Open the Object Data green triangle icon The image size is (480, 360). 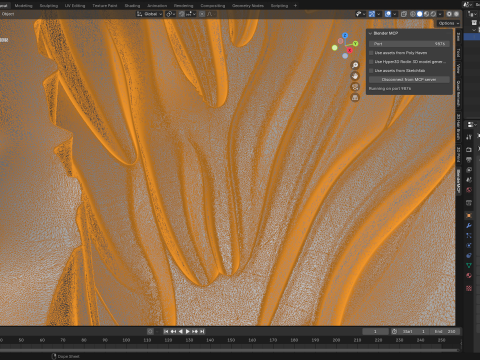(469, 266)
